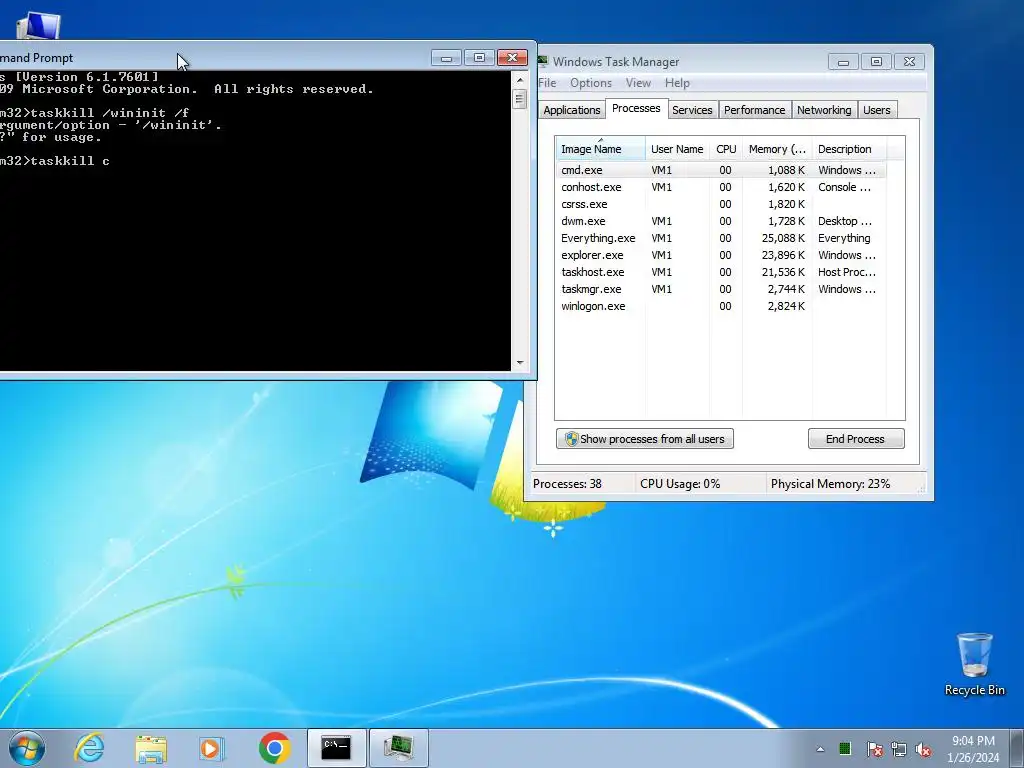Switch to the Networking tab
The width and height of the screenshot is (1024, 768).
824,110
